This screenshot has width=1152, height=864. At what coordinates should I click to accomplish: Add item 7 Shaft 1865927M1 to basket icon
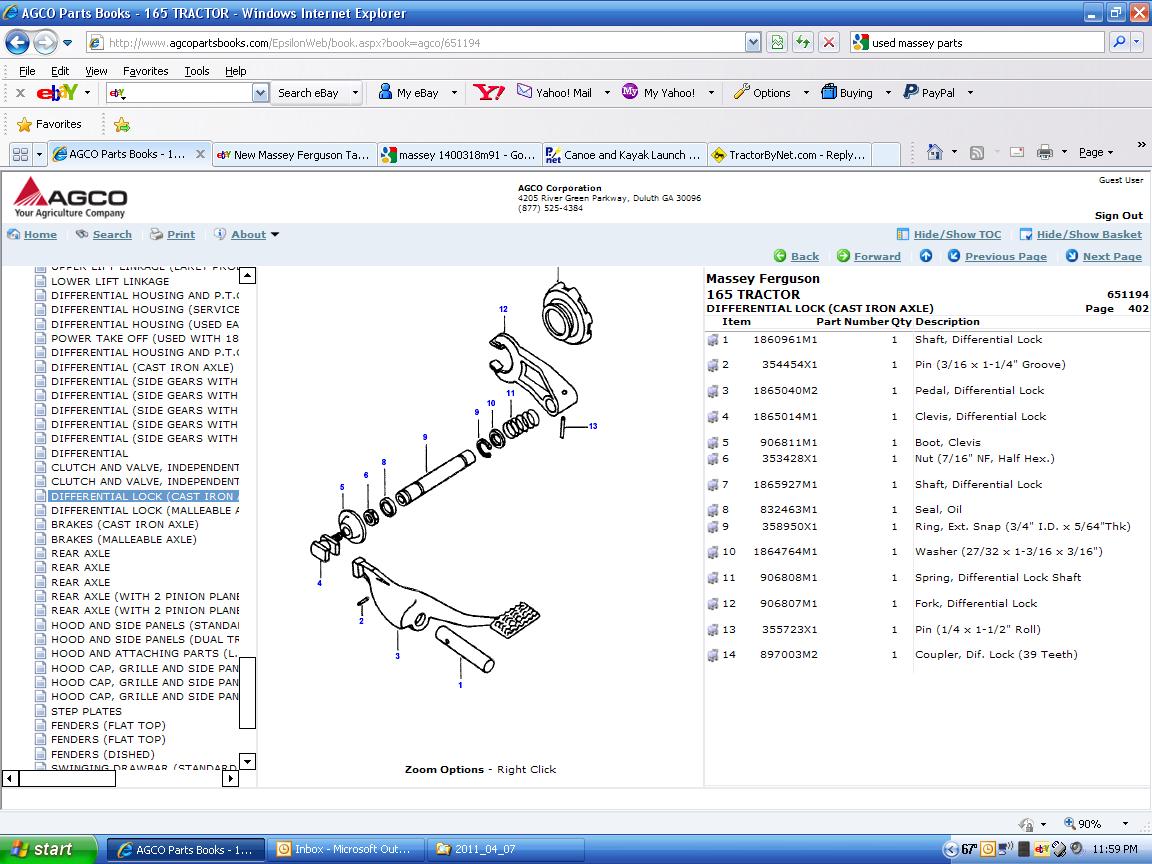click(x=713, y=485)
